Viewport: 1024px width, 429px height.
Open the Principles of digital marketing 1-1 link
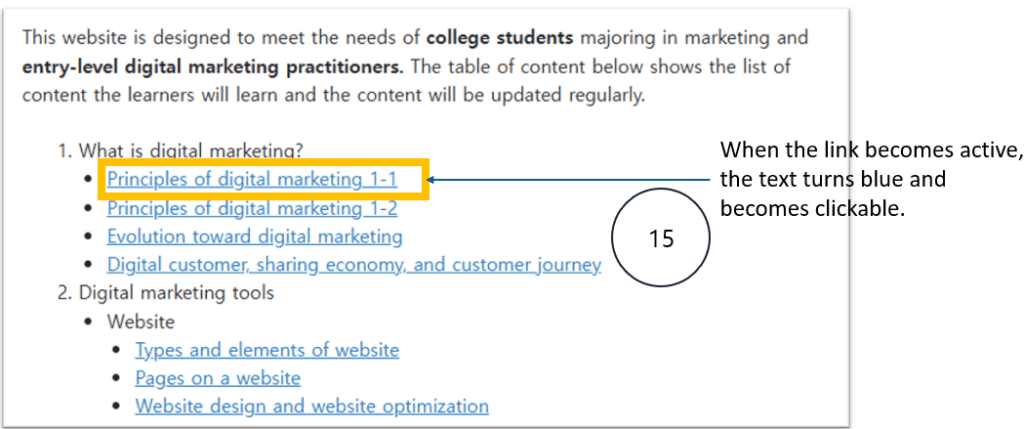coord(252,180)
